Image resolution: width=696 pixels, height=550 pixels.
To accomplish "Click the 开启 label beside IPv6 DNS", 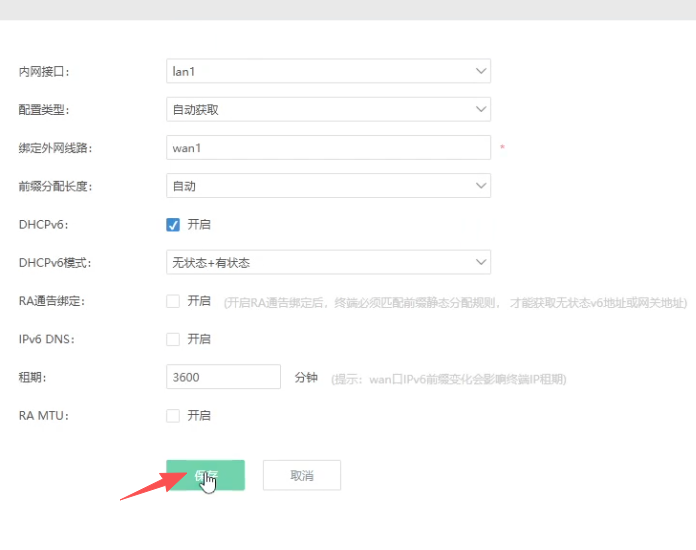I will pos(199,339).
